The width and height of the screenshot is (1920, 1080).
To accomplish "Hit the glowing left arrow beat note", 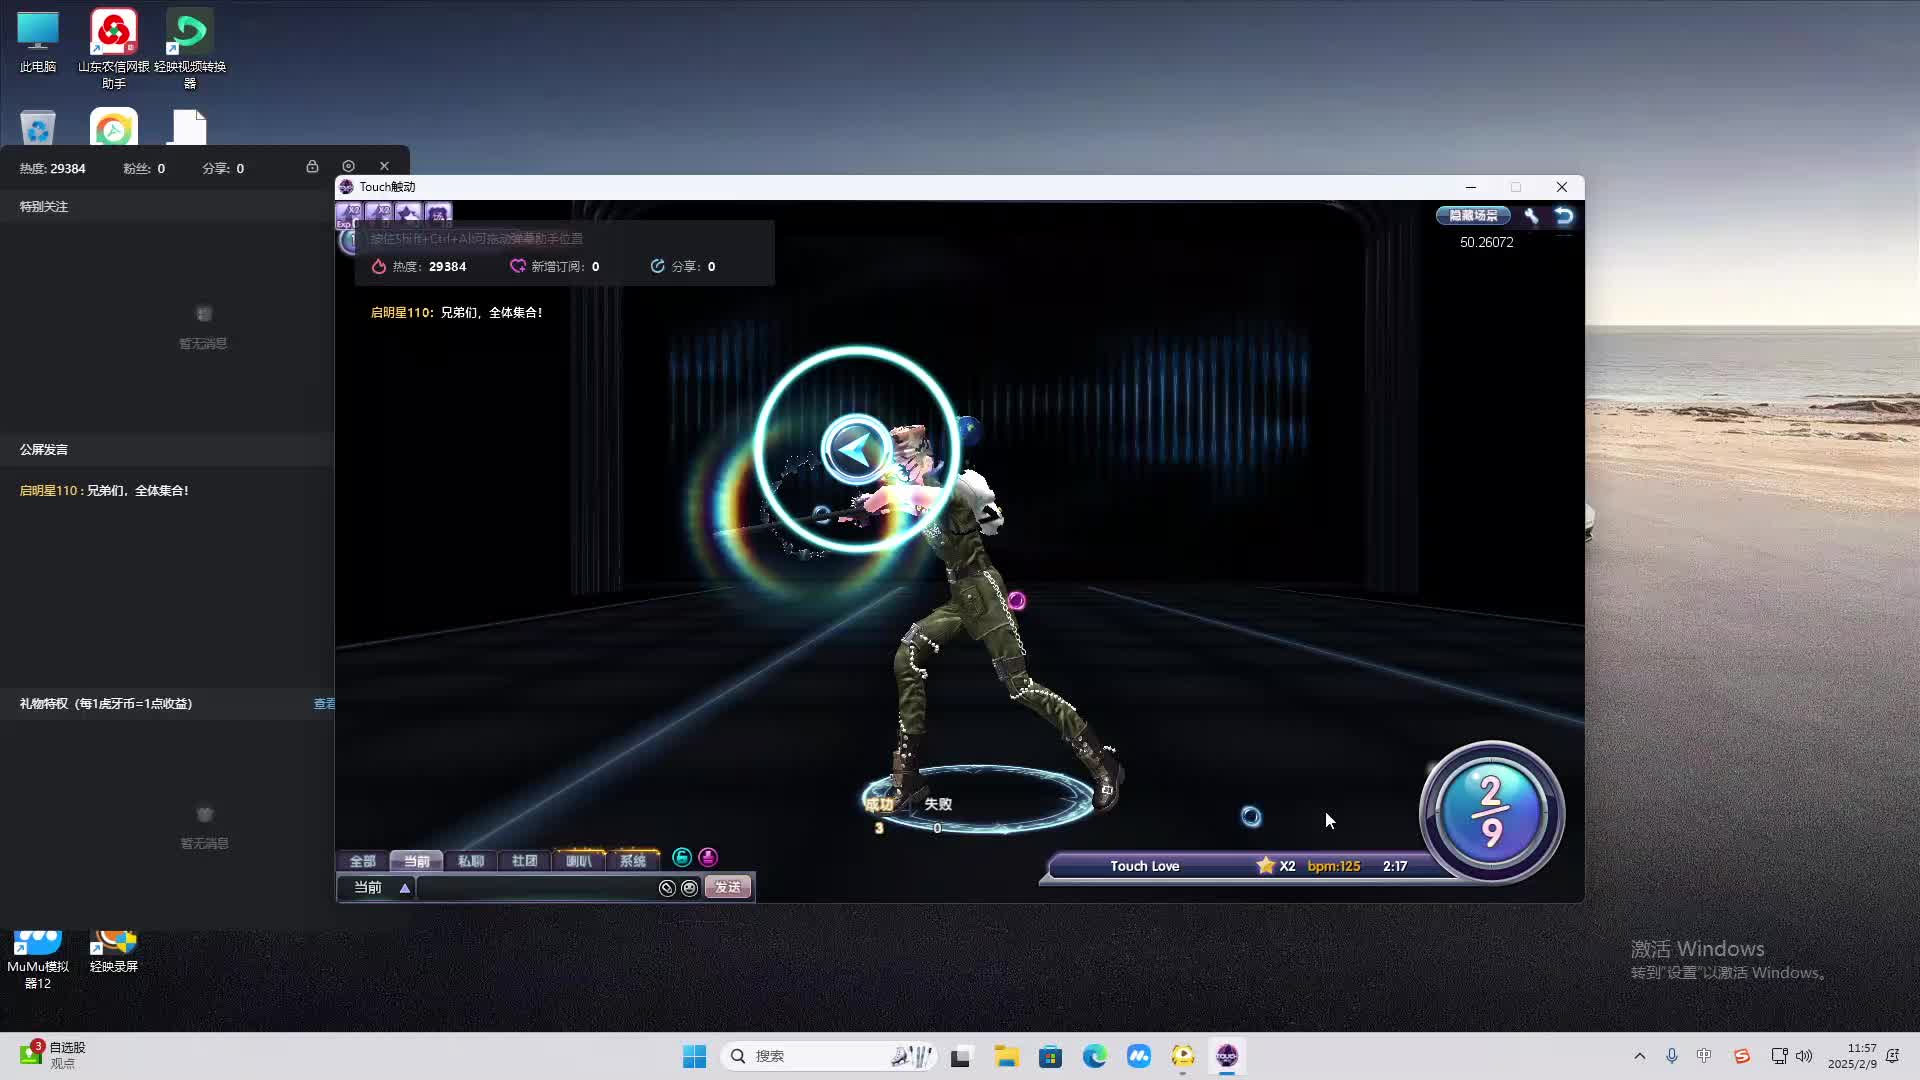I will [856, 450].
